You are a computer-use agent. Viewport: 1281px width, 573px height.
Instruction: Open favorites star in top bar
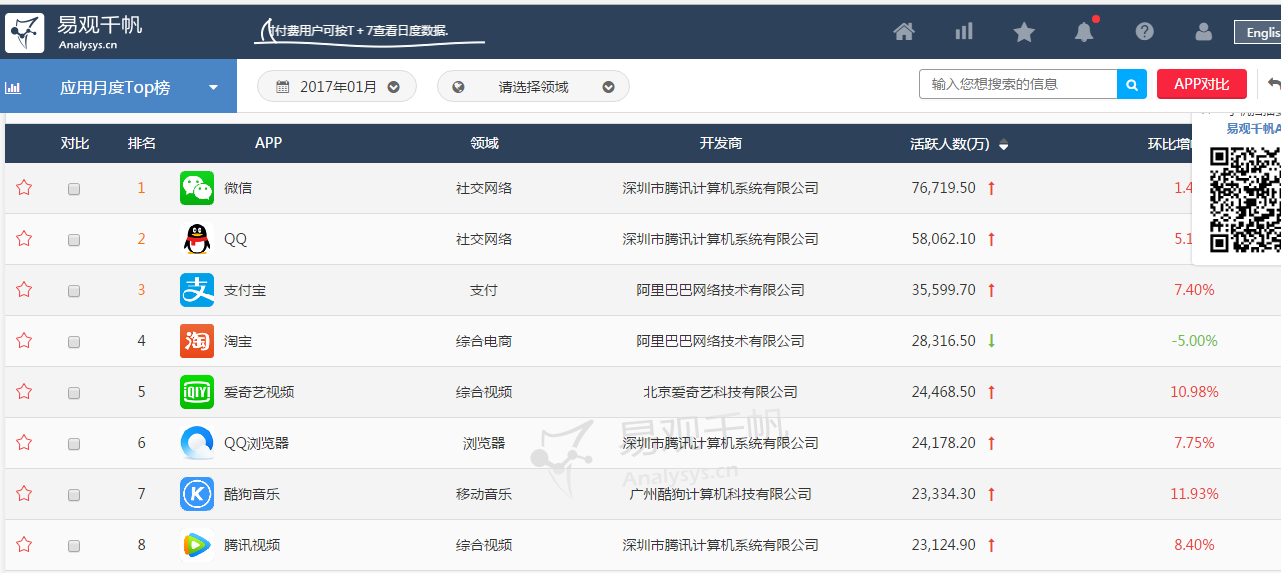(x=1024, y=32)
